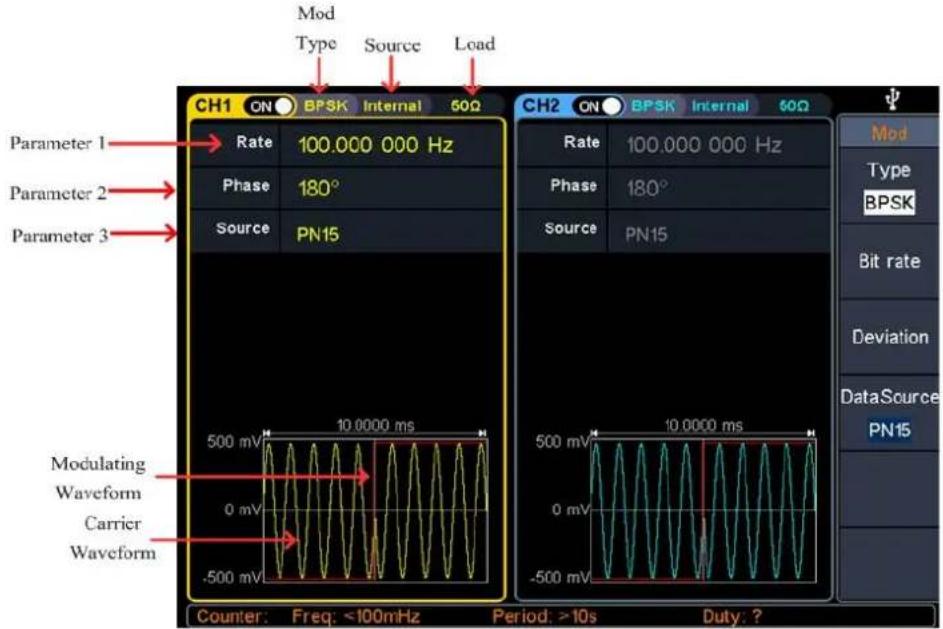Click the CH2 Phase label
Screen dimensions: 943x629
[574, 185]
